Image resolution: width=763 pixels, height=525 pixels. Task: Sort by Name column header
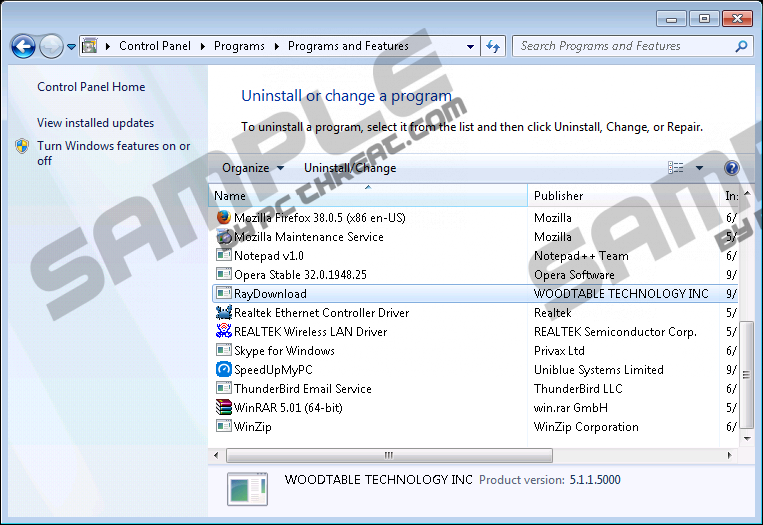[368, 196]
